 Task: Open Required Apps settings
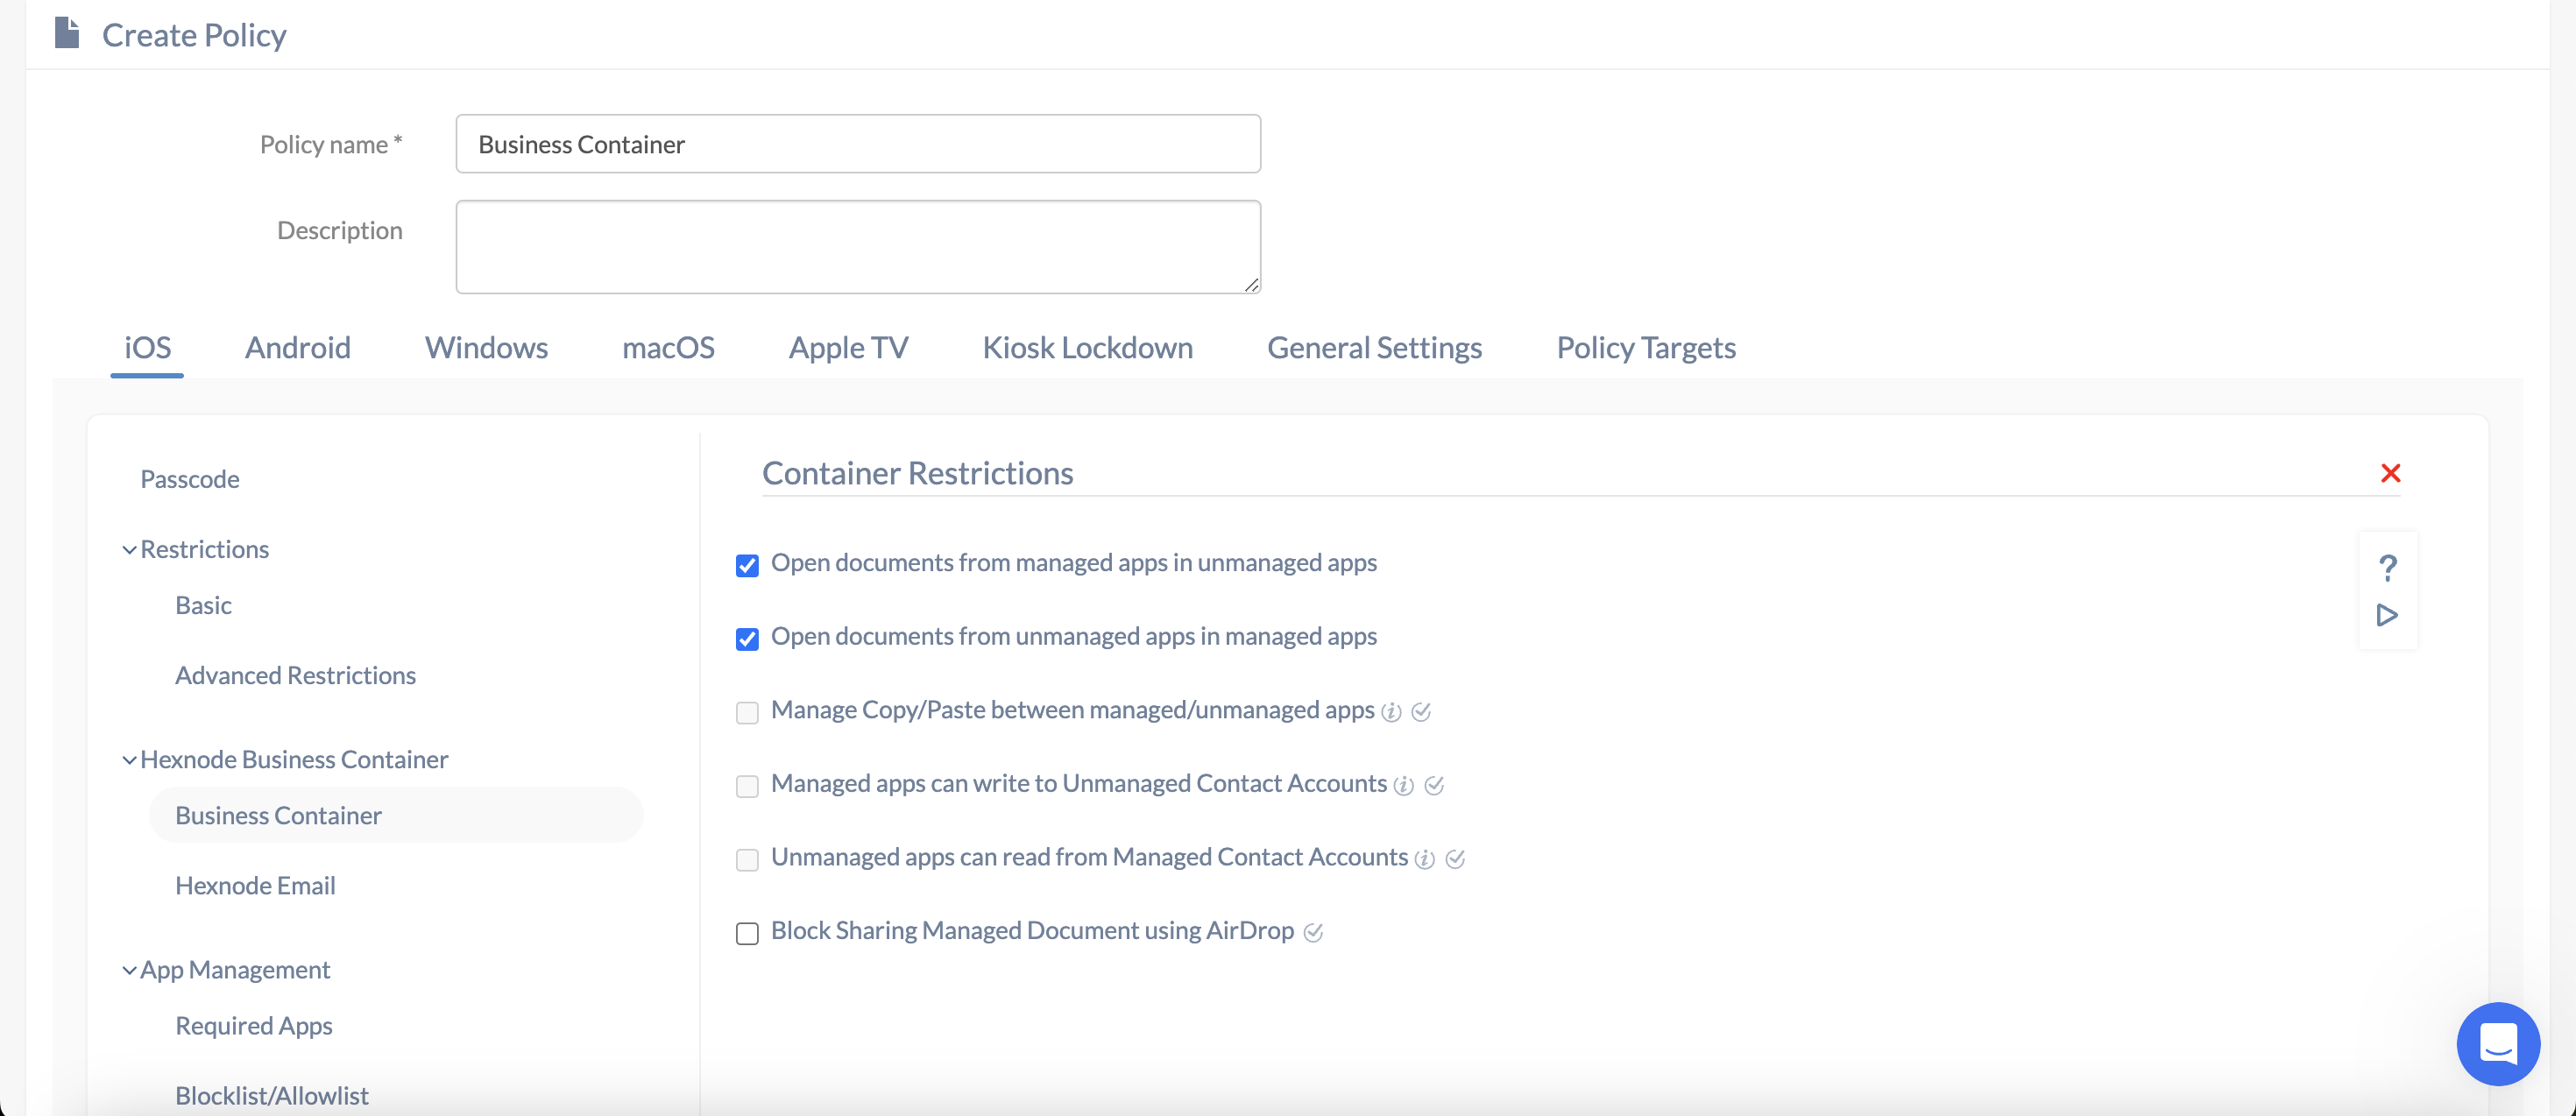click(x=254, y=1026)
